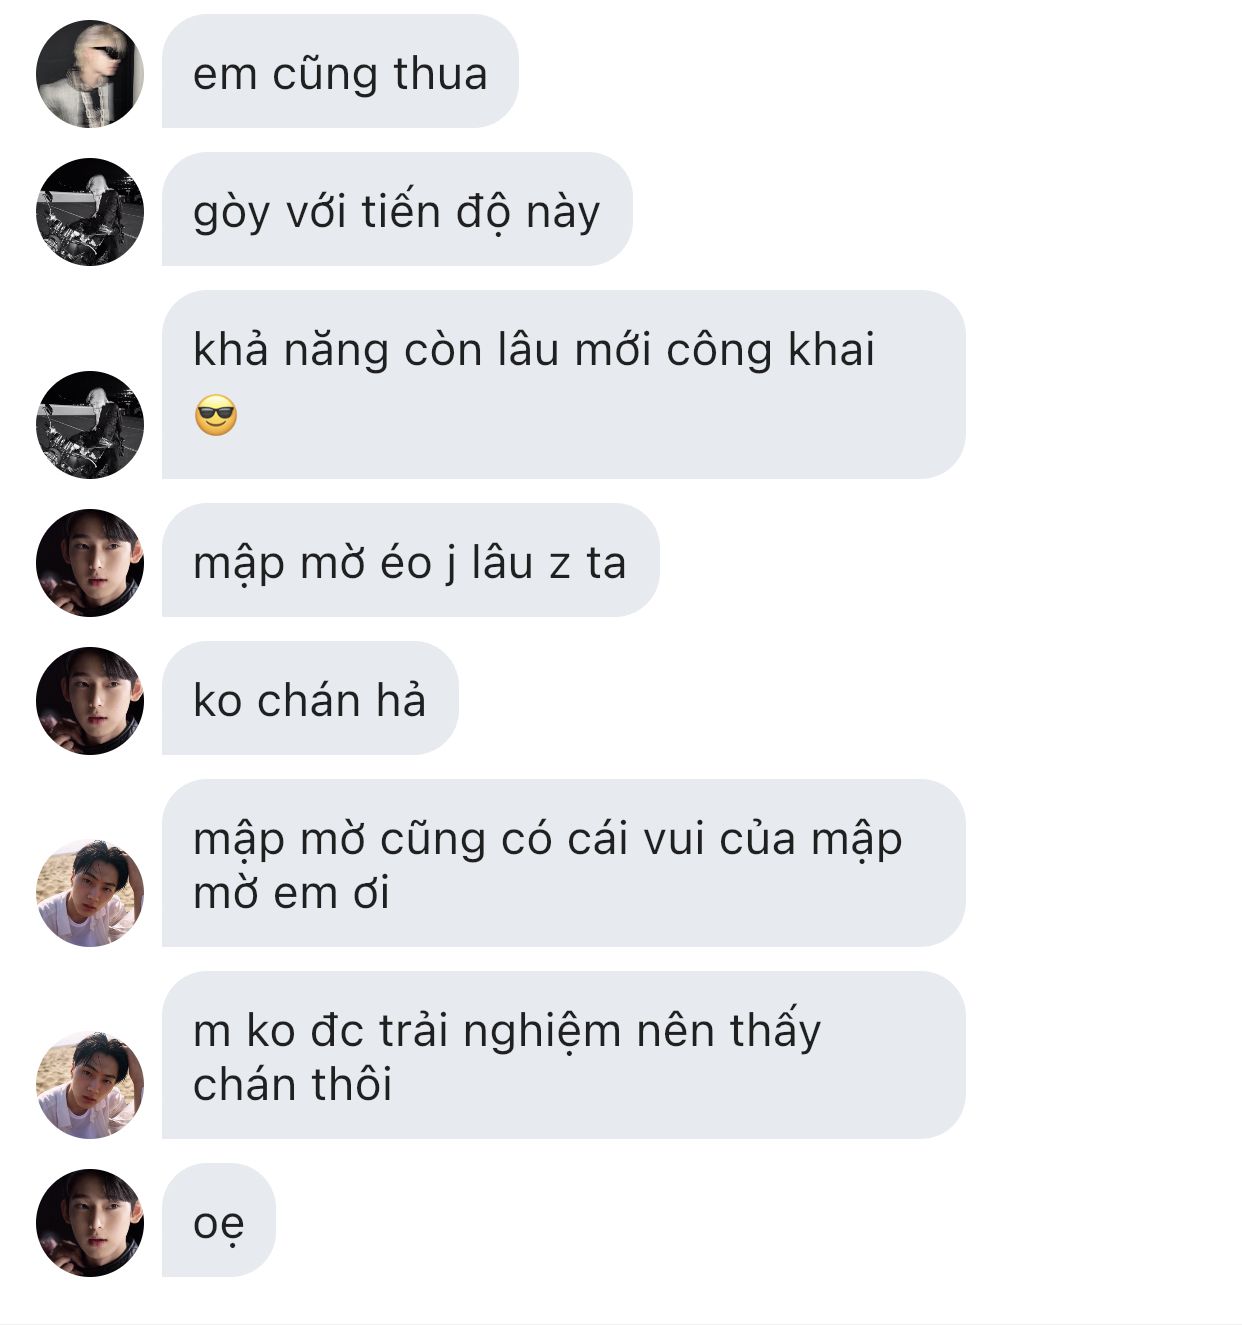Click the text 'mờ em ơi' in the bubble

291,893
